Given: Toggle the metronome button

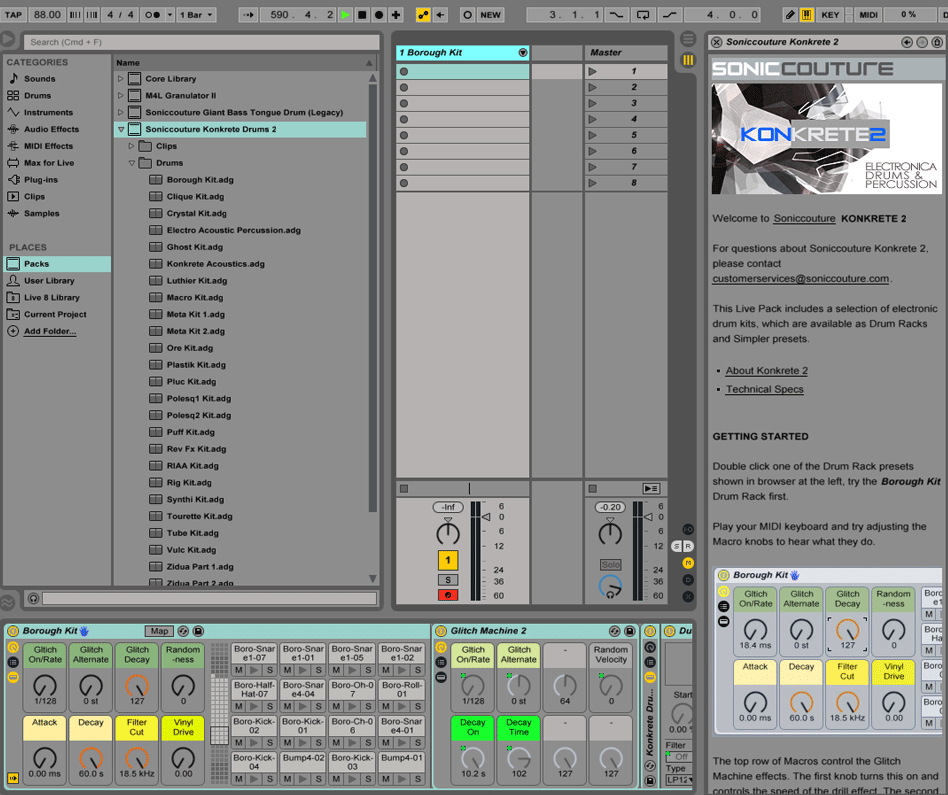Looking at the screenshot, I should coord(152,15).
